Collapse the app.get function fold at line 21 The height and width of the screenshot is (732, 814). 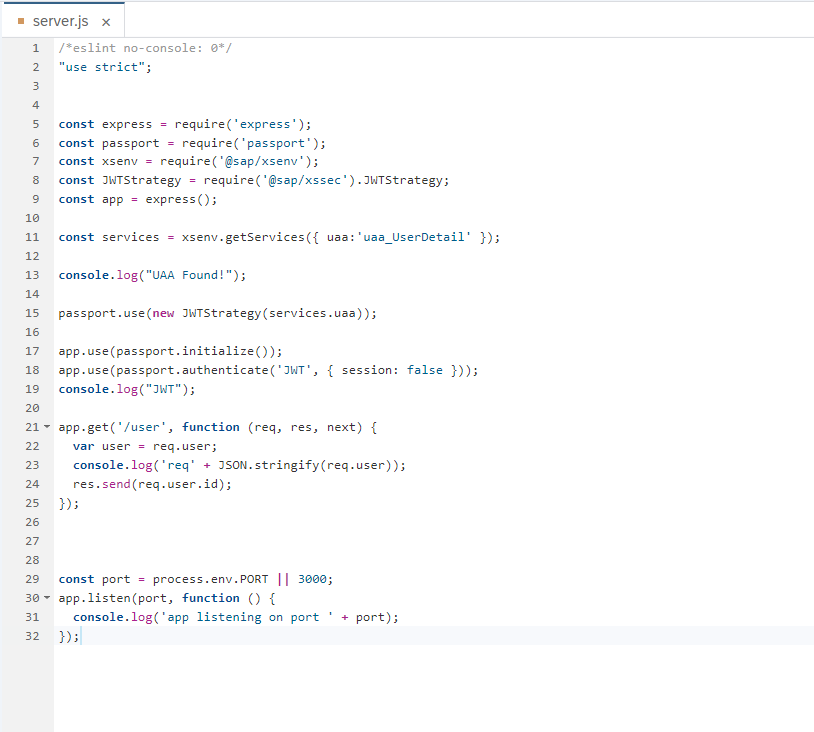coord(47,427)
